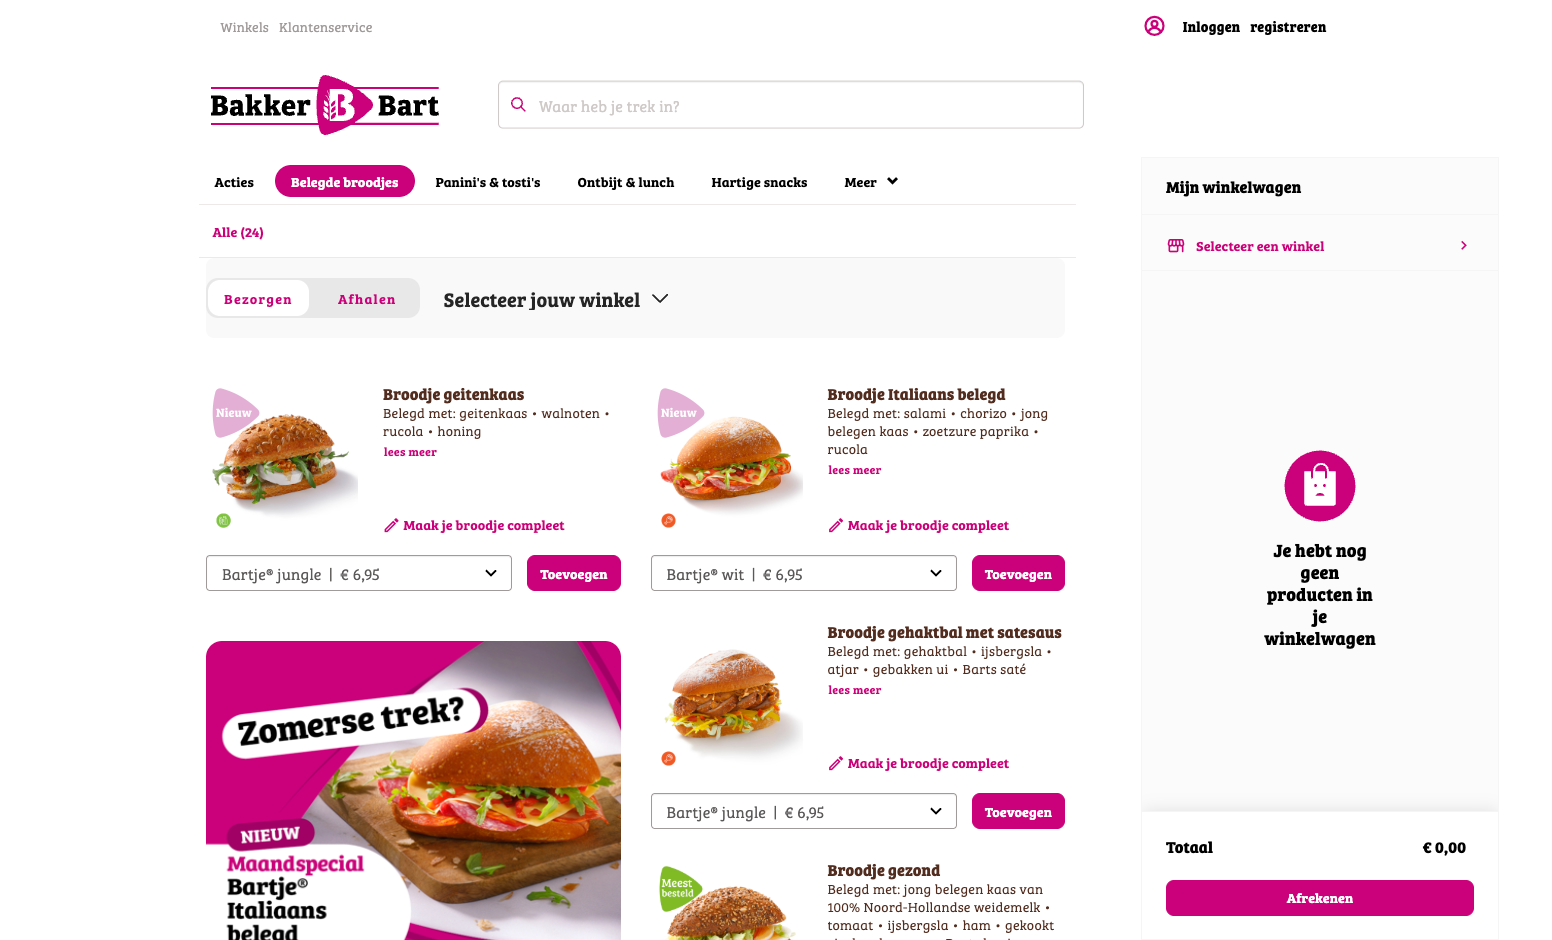Open the Selecteer jouw winkel dropdown
Screen dimensions: 1552x940
point(556,300)
